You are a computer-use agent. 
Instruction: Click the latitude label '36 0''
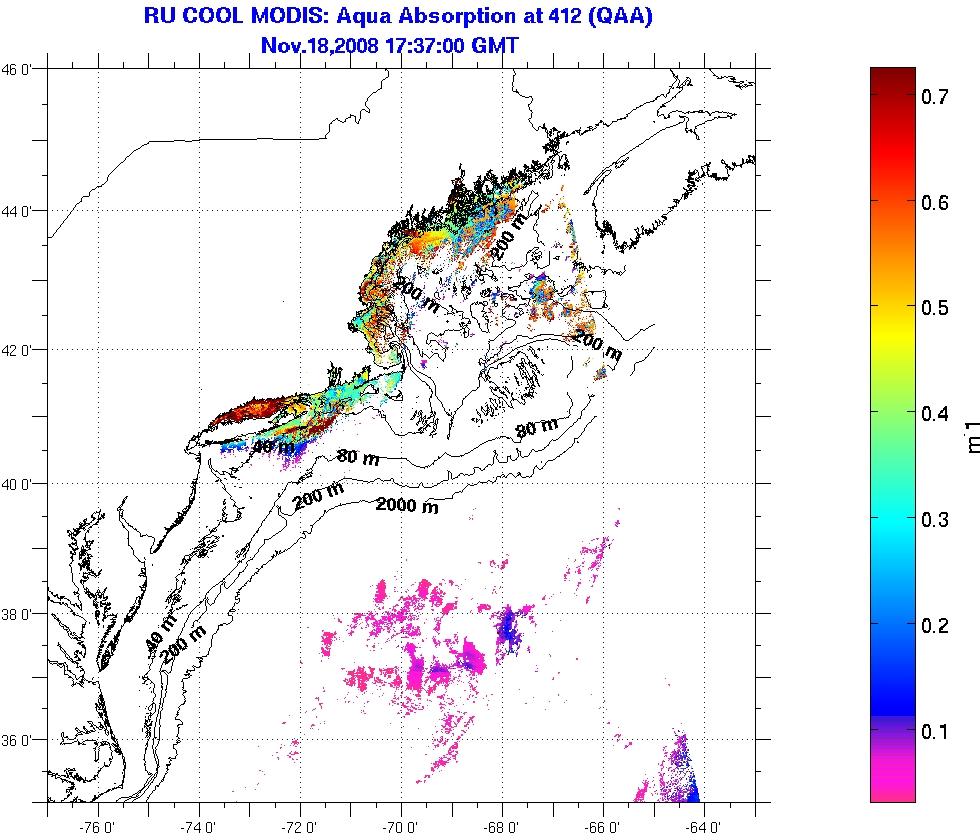(16, 741)
